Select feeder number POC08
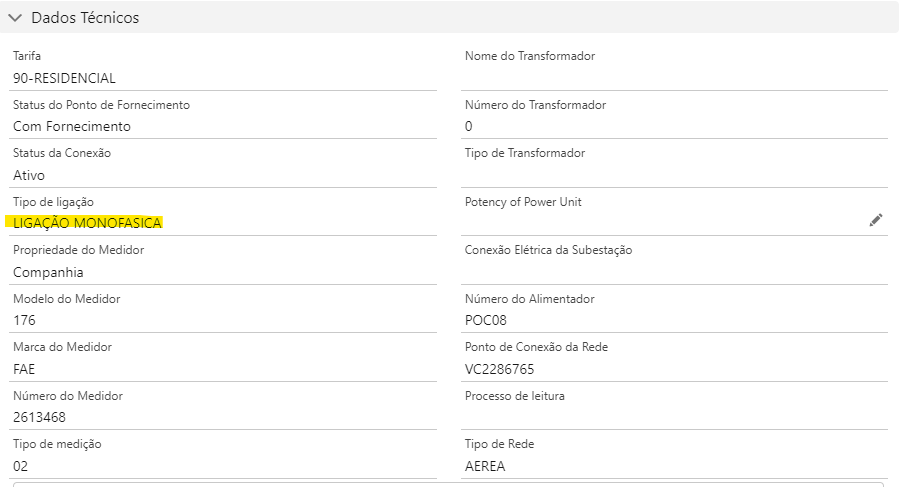Image resolution: width=903 pixels, height=487 pixels. coord(487,320)
